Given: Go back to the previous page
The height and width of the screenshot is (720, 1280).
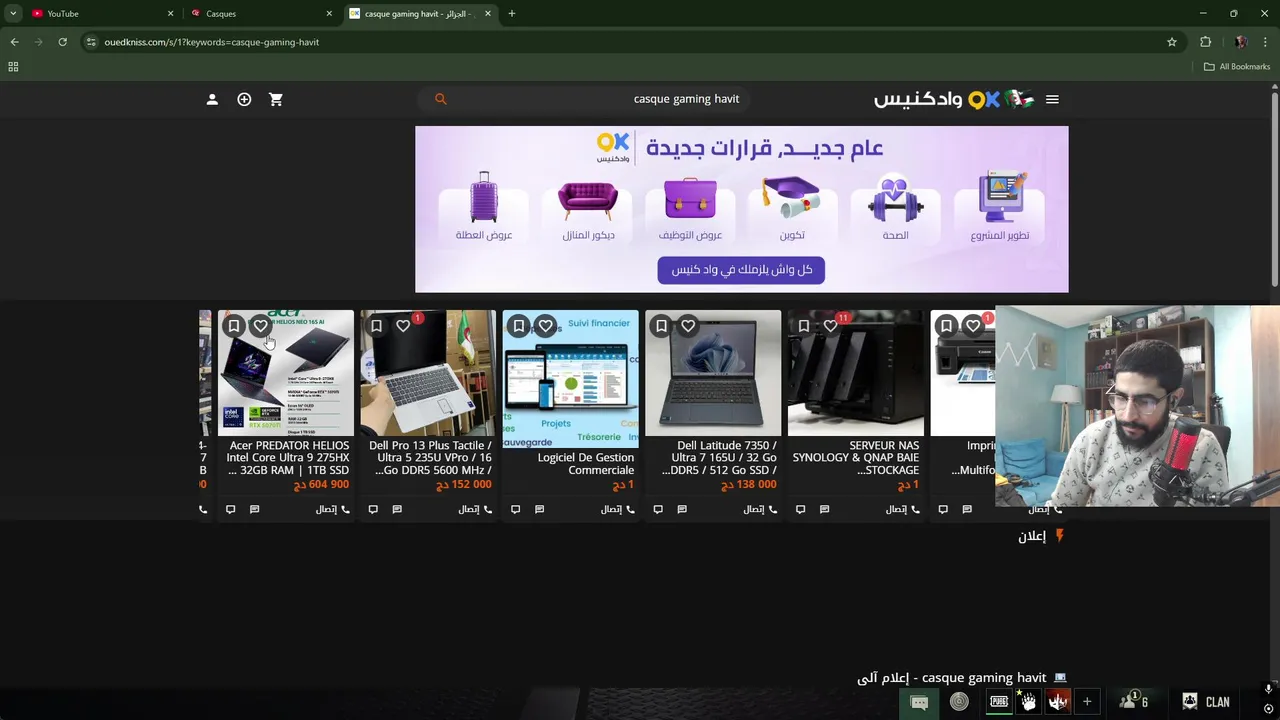Looking at the screenshot, I should tap(14, 42).
